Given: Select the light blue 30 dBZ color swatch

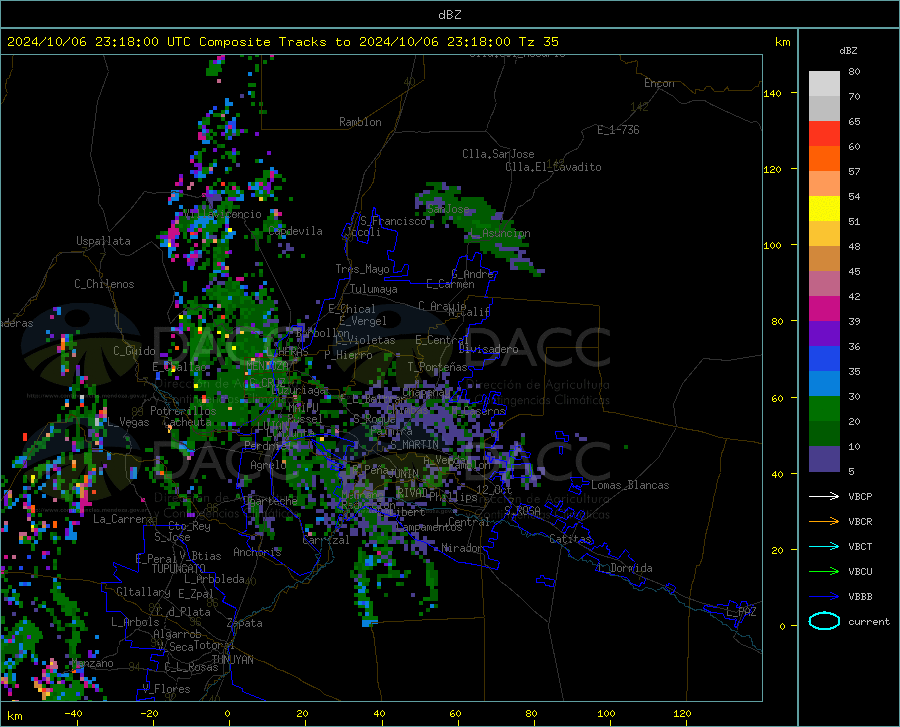Looking at the screenshot, I should tap(824, 384).
